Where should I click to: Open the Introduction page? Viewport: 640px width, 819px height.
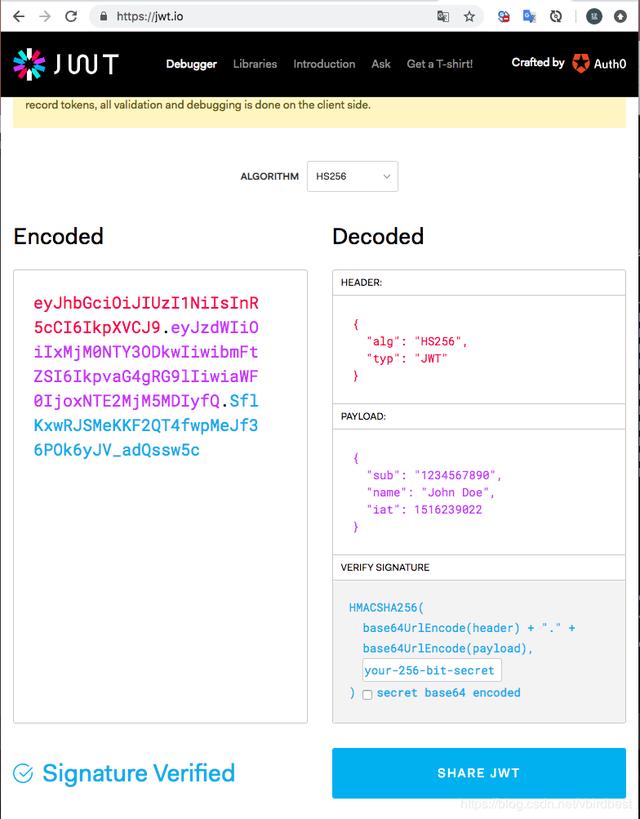pos(324,64)
